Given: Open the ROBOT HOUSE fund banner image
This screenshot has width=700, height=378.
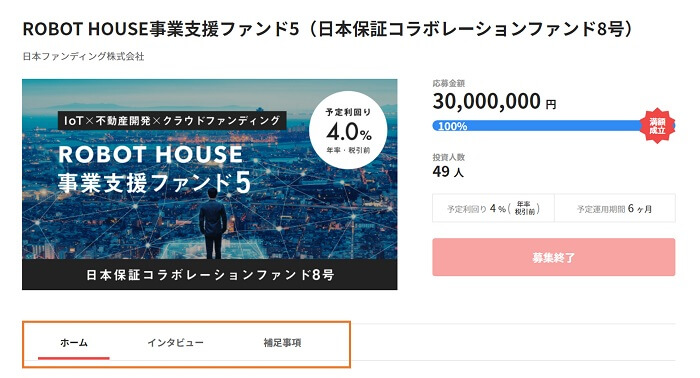Looking at the screenshot, I should point(209,184).
